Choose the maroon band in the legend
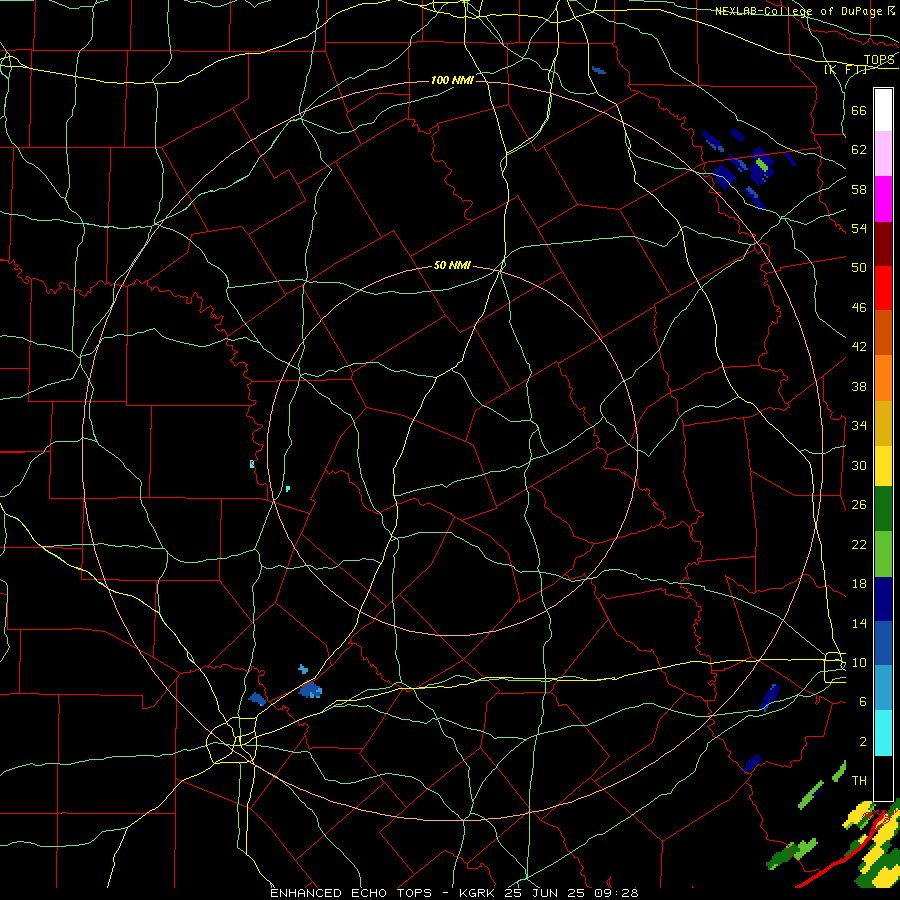Viewport: 900px width, 900px height. (x=883, y=244)
